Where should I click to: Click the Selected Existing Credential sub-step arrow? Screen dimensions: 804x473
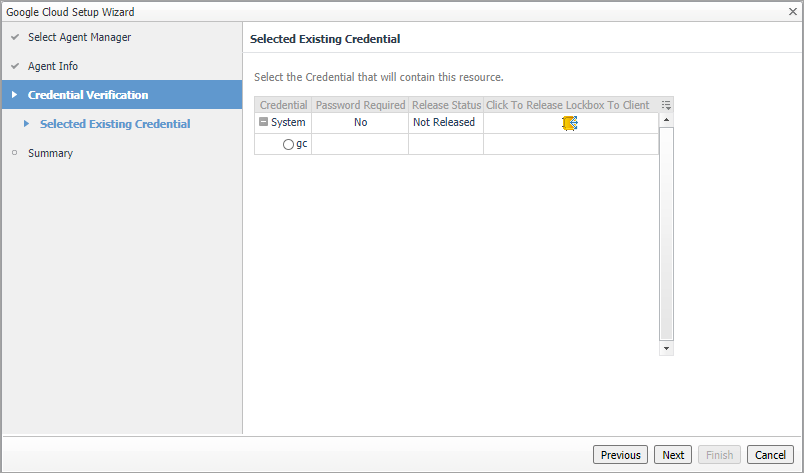click(x=27, y=124)
